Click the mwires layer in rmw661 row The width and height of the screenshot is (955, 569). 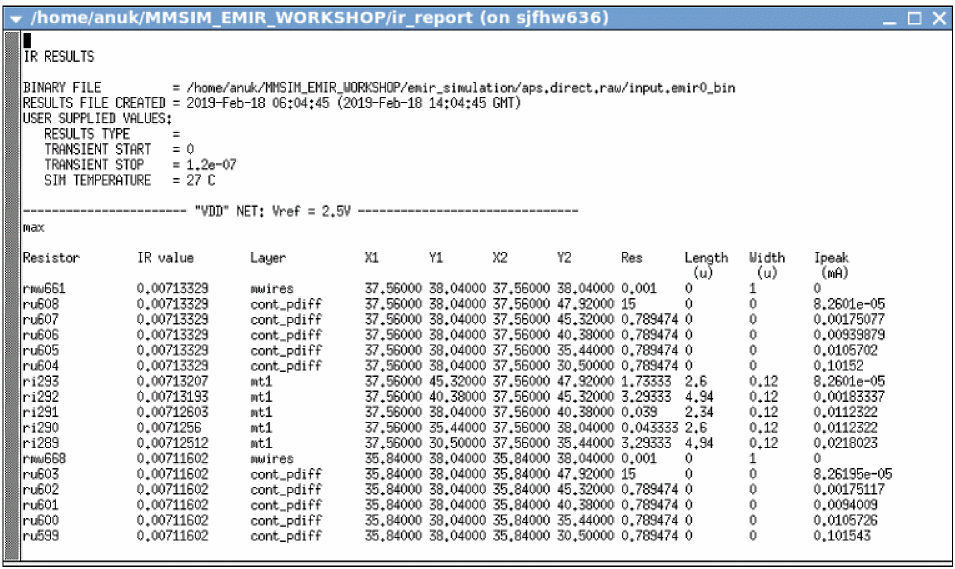[272, 288]
